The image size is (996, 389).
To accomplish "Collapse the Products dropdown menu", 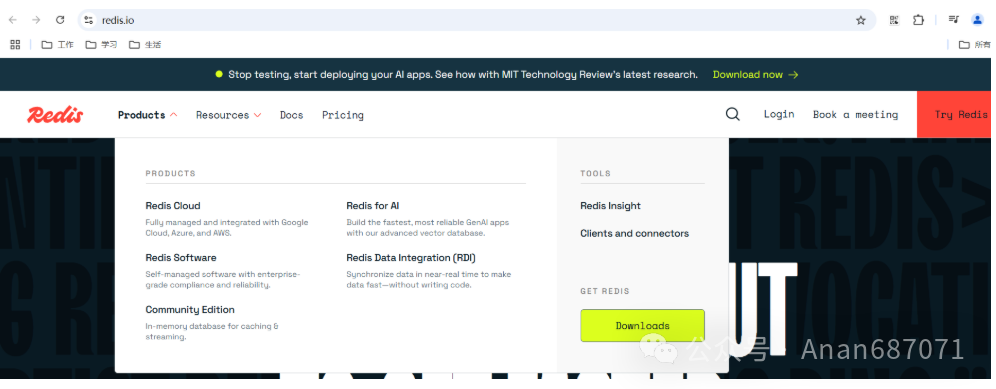I will (x=147, y=115).
